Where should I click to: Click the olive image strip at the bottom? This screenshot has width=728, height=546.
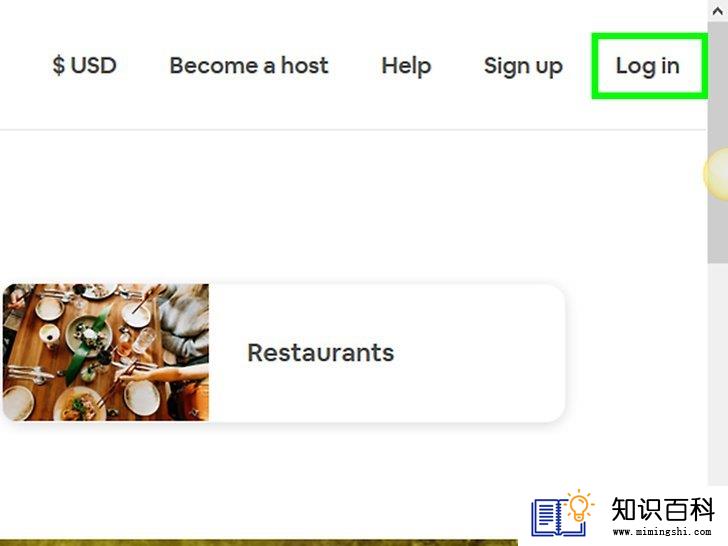point(259,543)
